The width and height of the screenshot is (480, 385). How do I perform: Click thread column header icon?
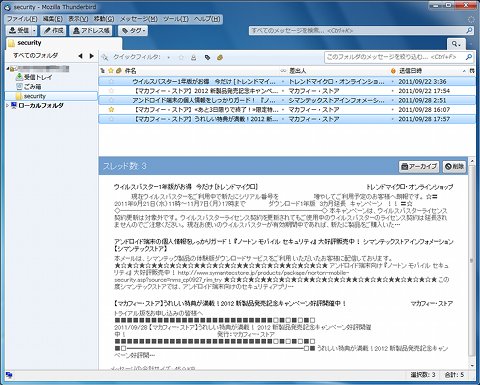point(103,71)
